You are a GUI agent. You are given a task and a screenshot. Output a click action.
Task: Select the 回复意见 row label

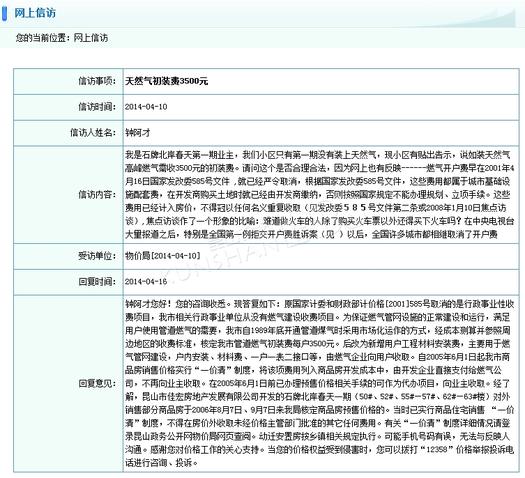click(97, 383)
